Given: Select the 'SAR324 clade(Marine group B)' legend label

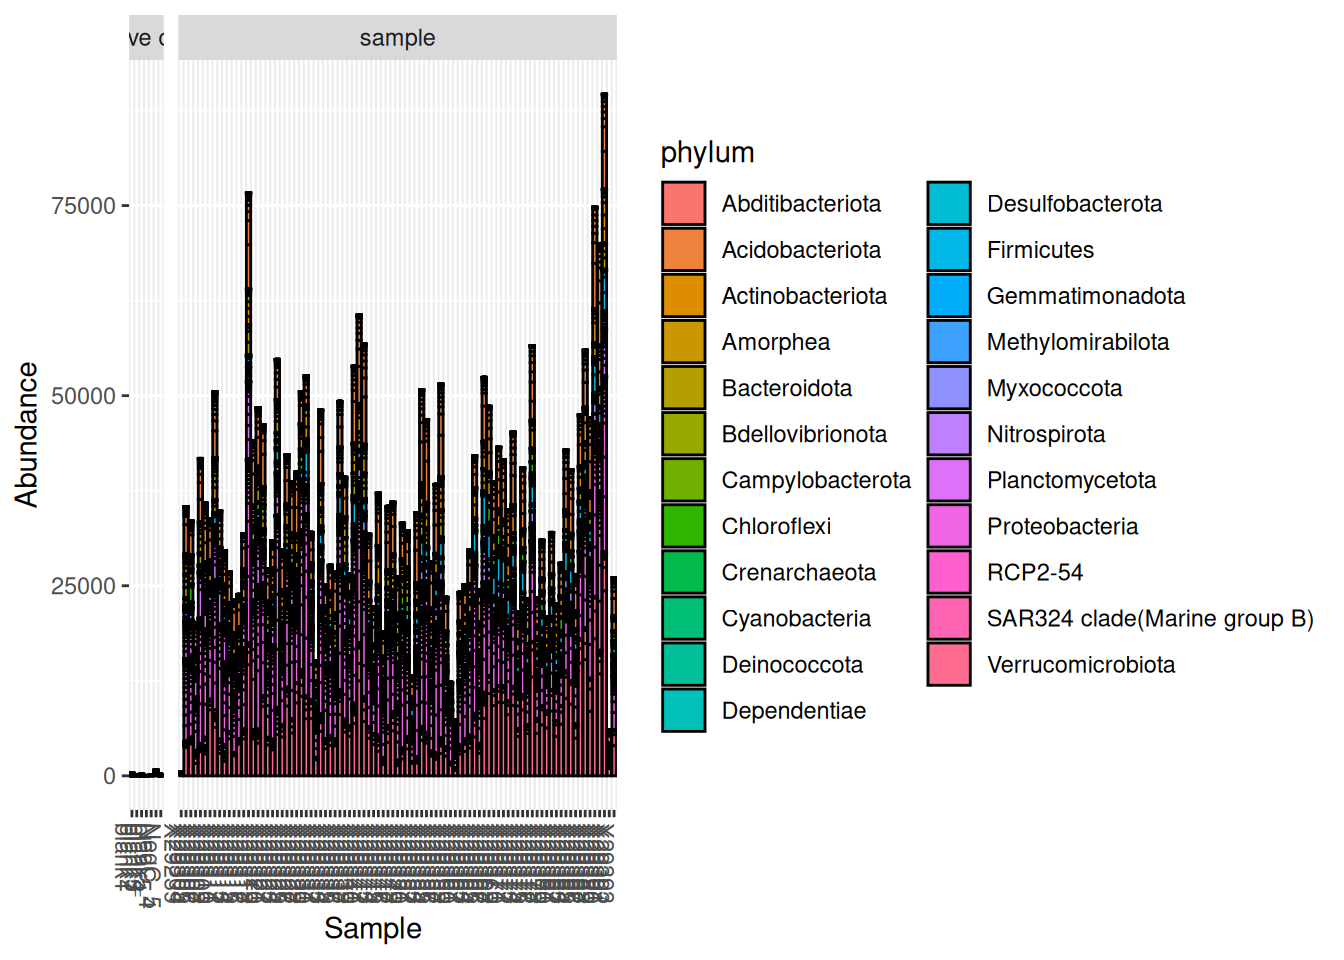Looking at the screenshot, I should (1149, 619).
